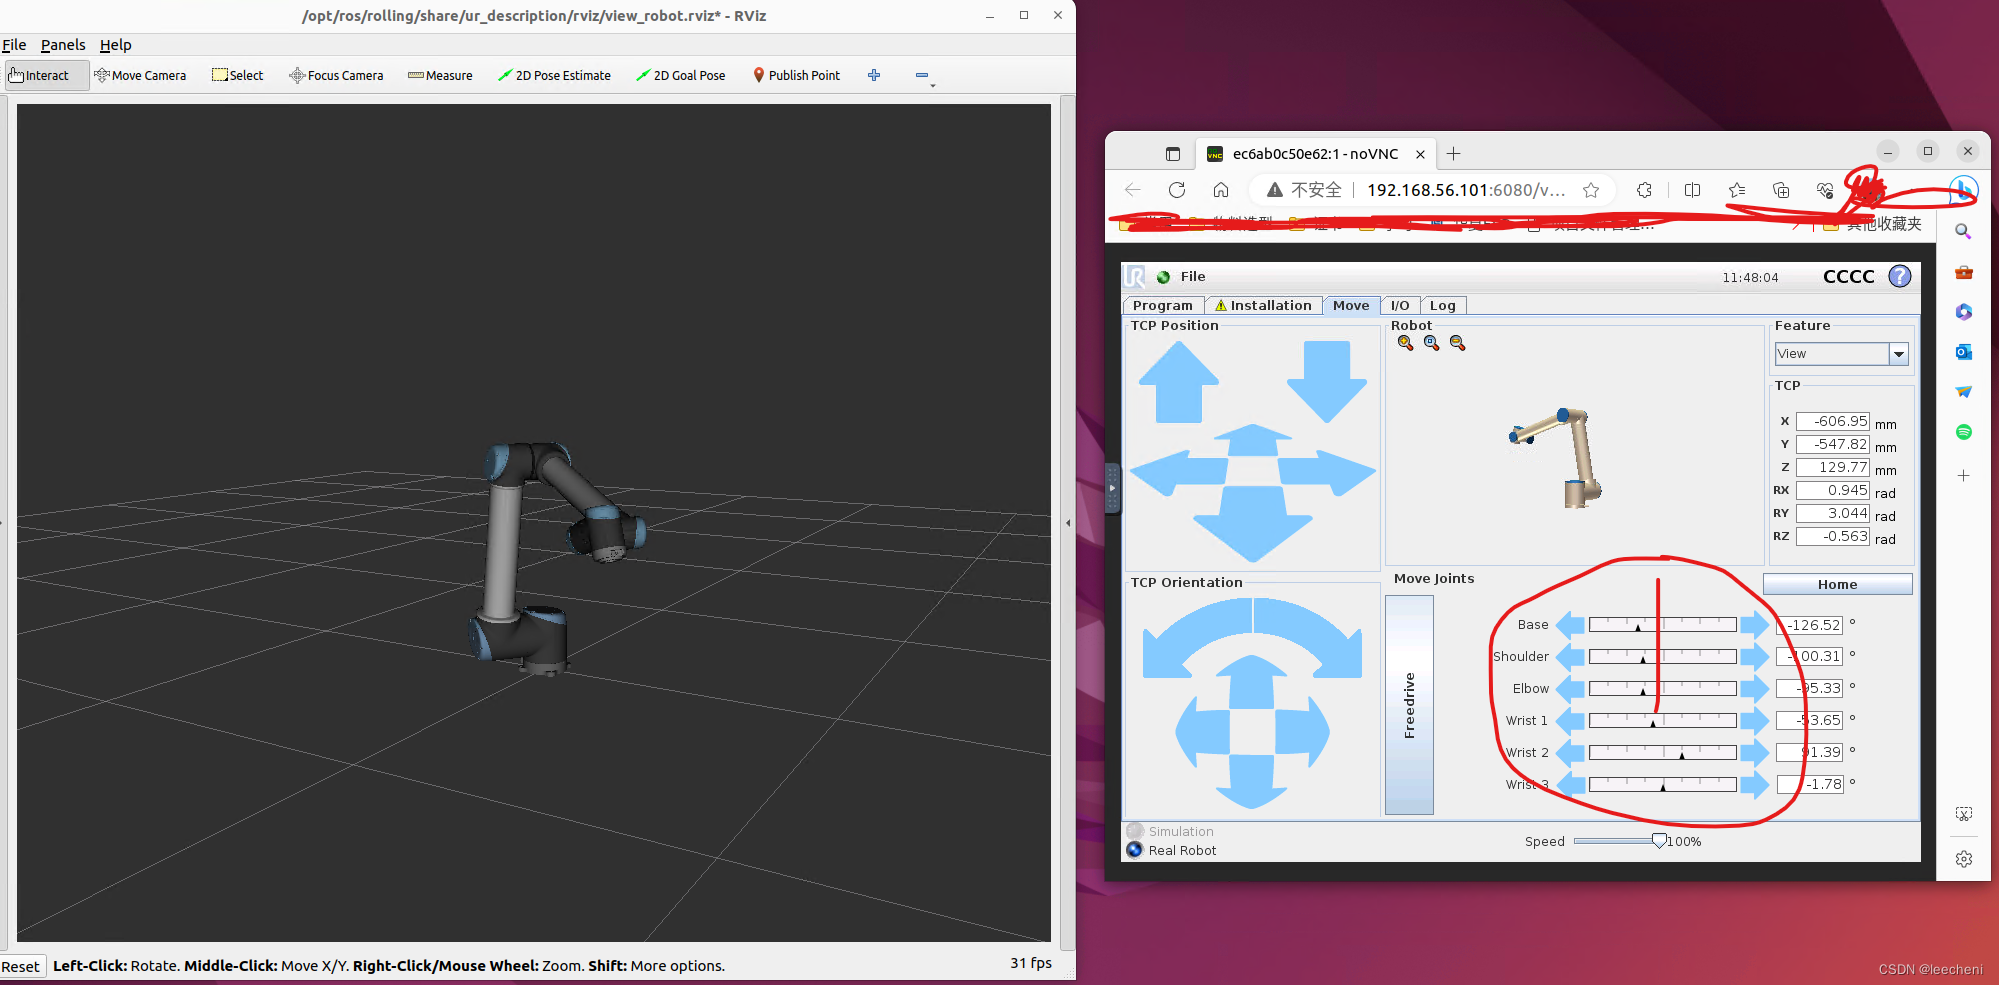Click the Base joint angle field

point(1809,625)
